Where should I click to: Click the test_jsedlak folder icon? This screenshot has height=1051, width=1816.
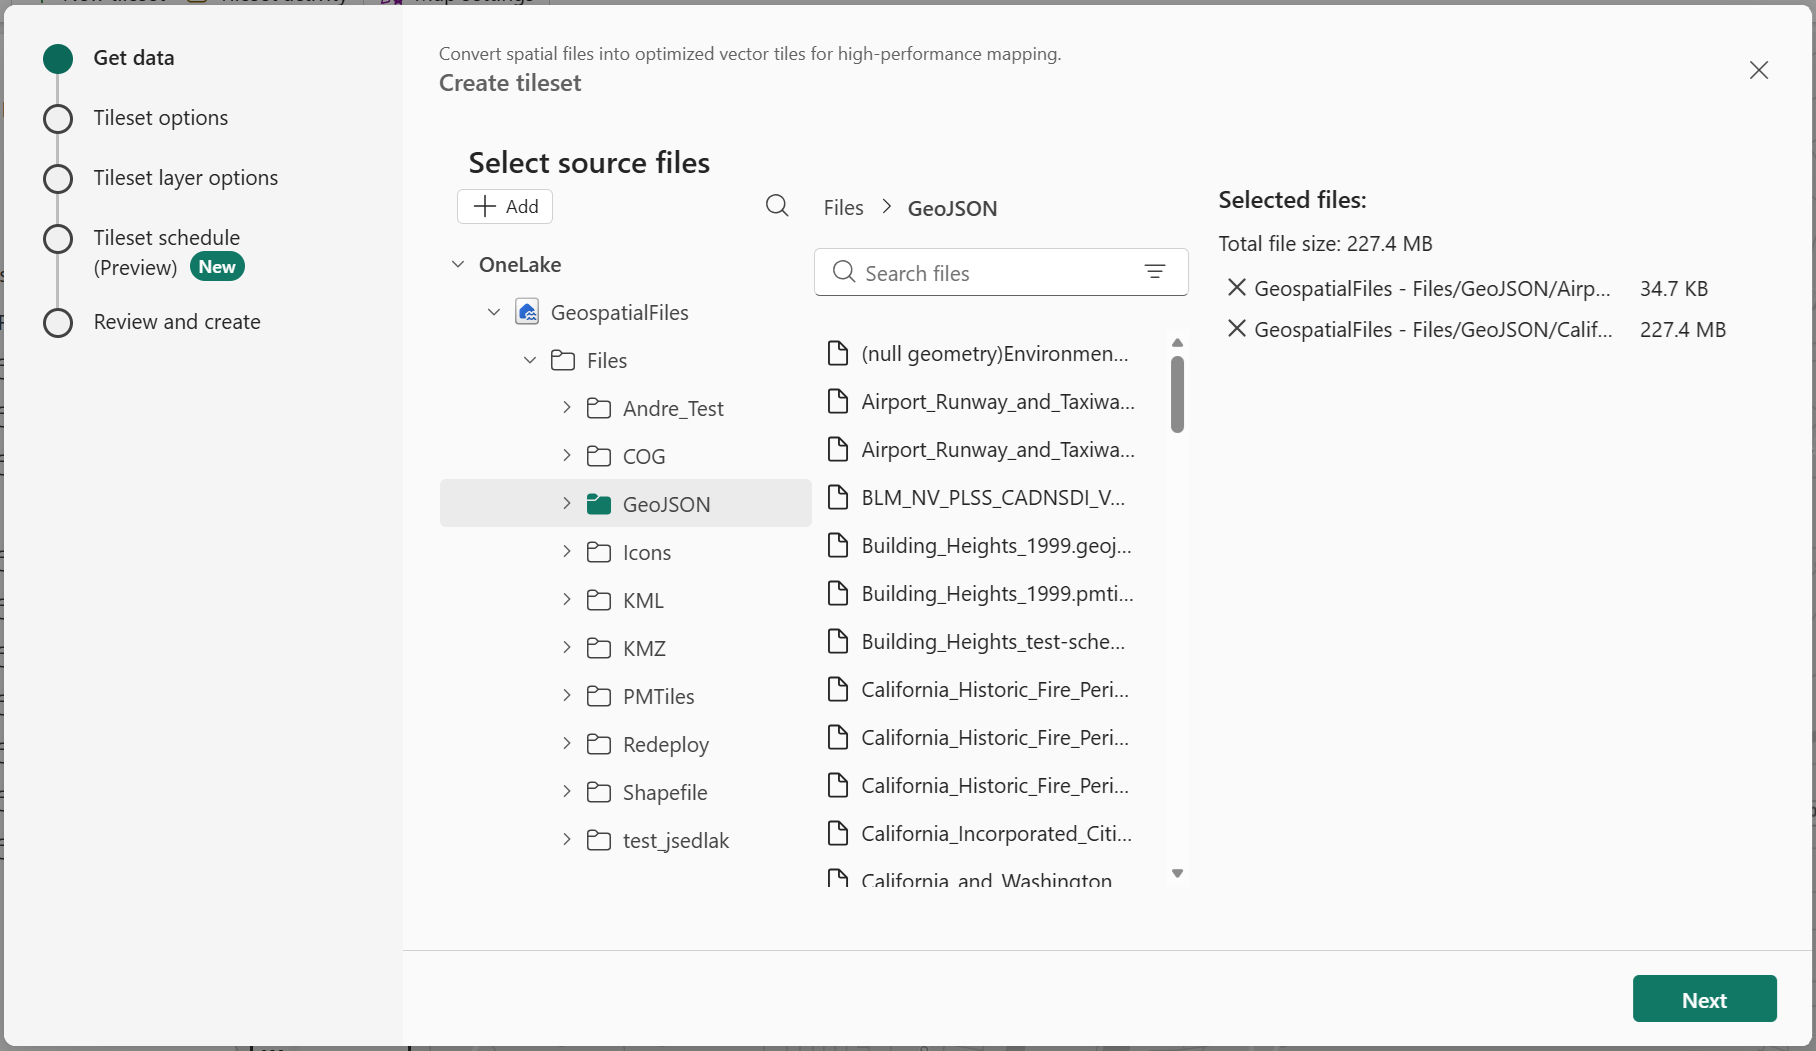(x=599, y=840)
